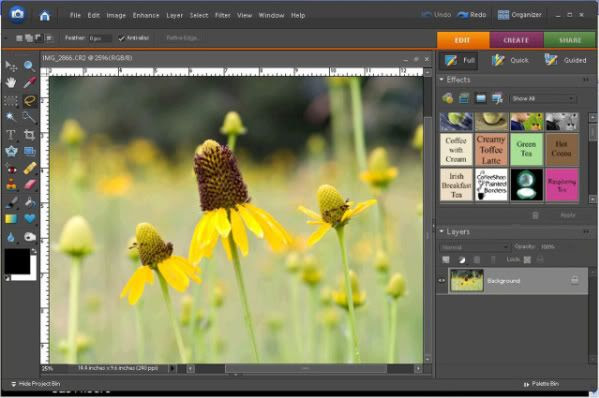599x398 pixels.
Task: Choose Intersect with selection mode
Action: coord(49,38)
